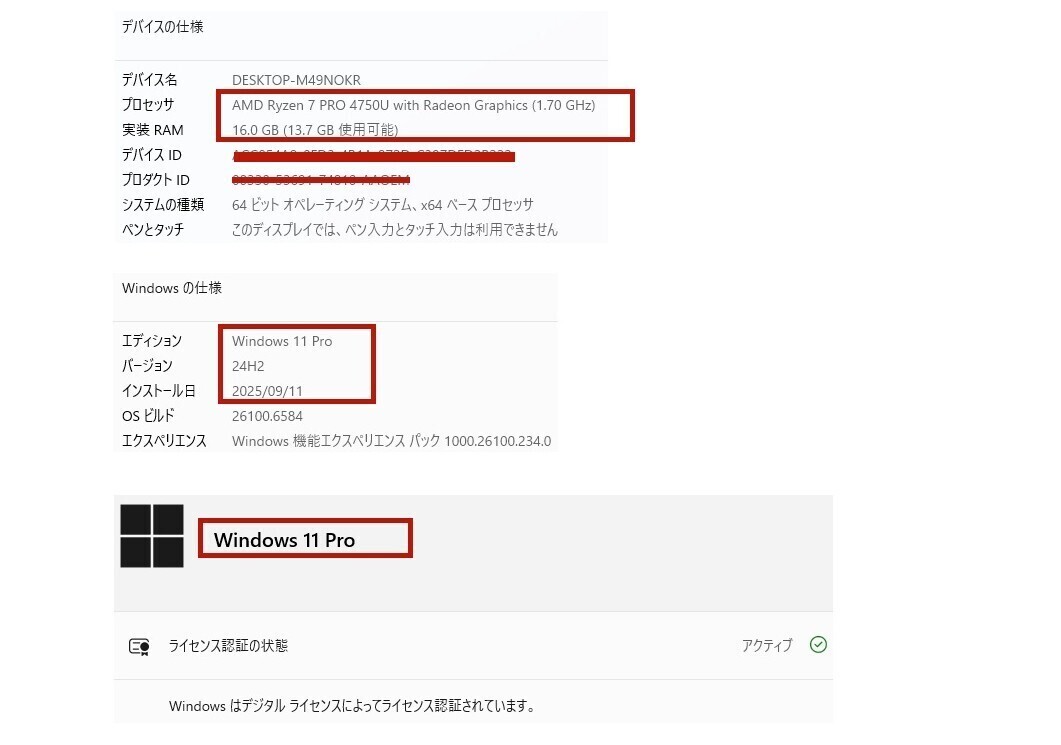
Task: Click the ペンとタッチ description text
Action: pyautogui.click(x=394, y=230)
